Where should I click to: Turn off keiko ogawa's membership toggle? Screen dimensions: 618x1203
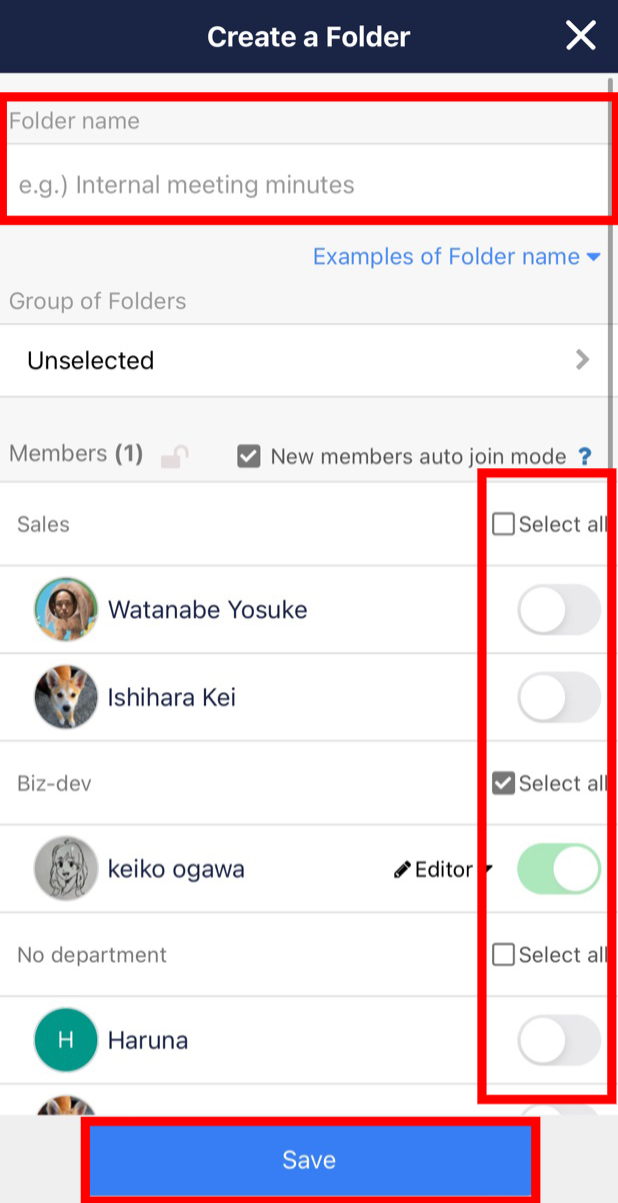click(x=559, y=868)
